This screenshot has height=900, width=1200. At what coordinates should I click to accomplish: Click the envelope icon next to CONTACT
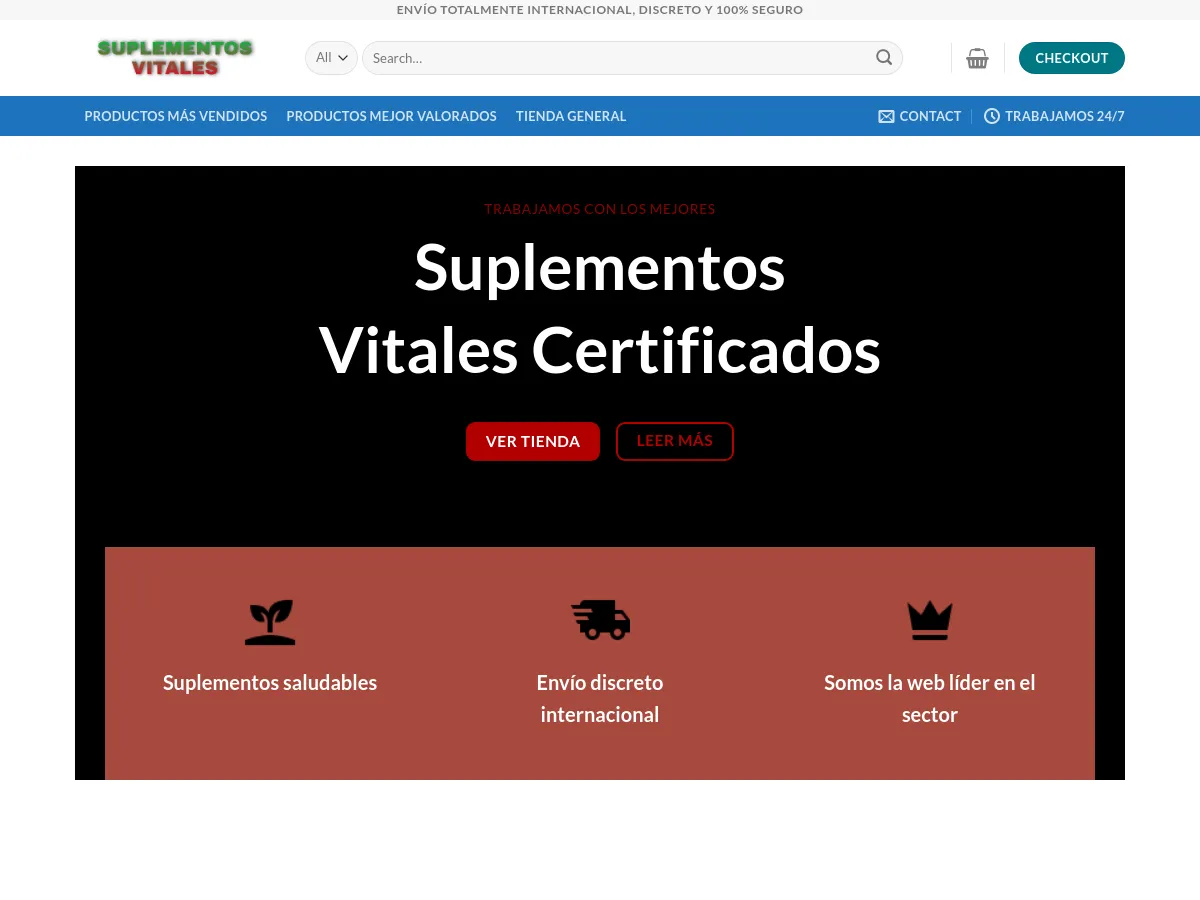(x=886, y=116)
